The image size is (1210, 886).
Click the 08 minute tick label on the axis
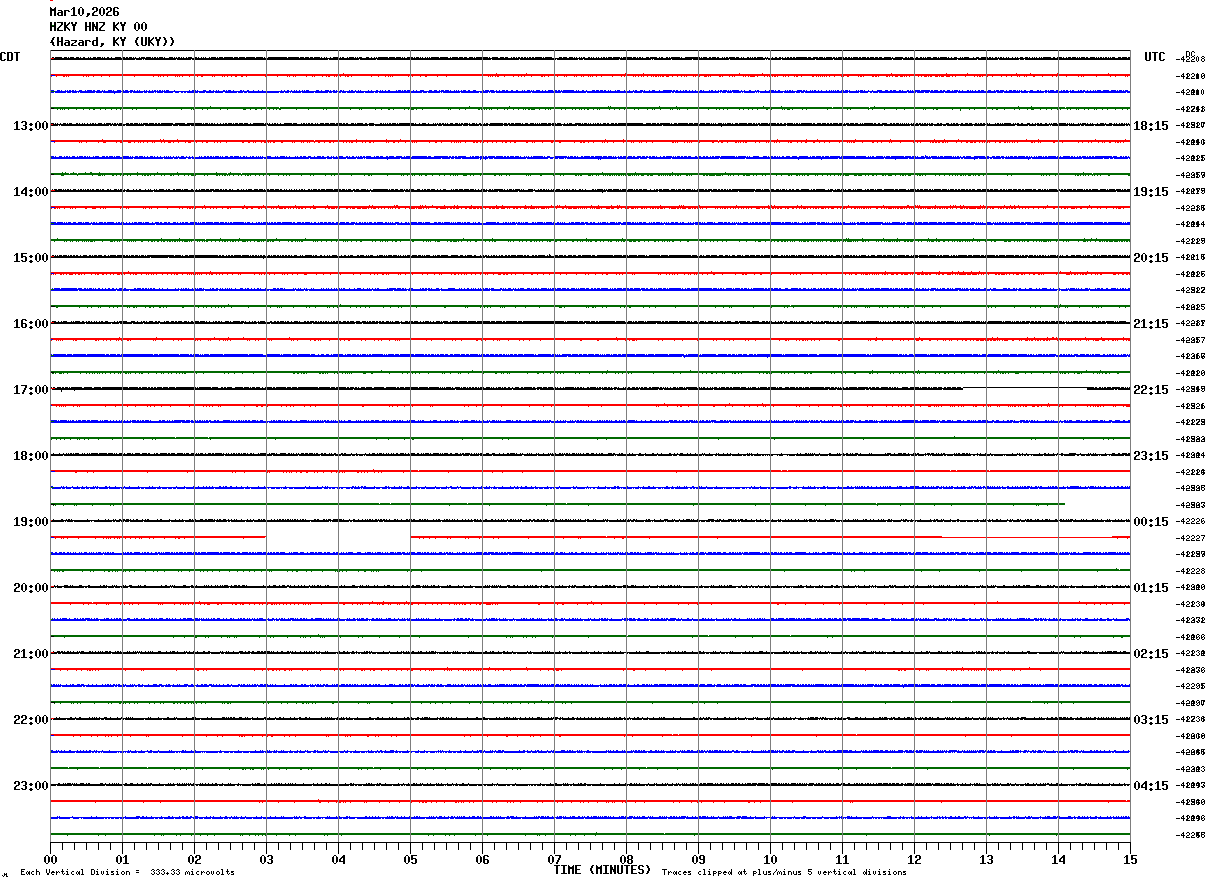626,859
